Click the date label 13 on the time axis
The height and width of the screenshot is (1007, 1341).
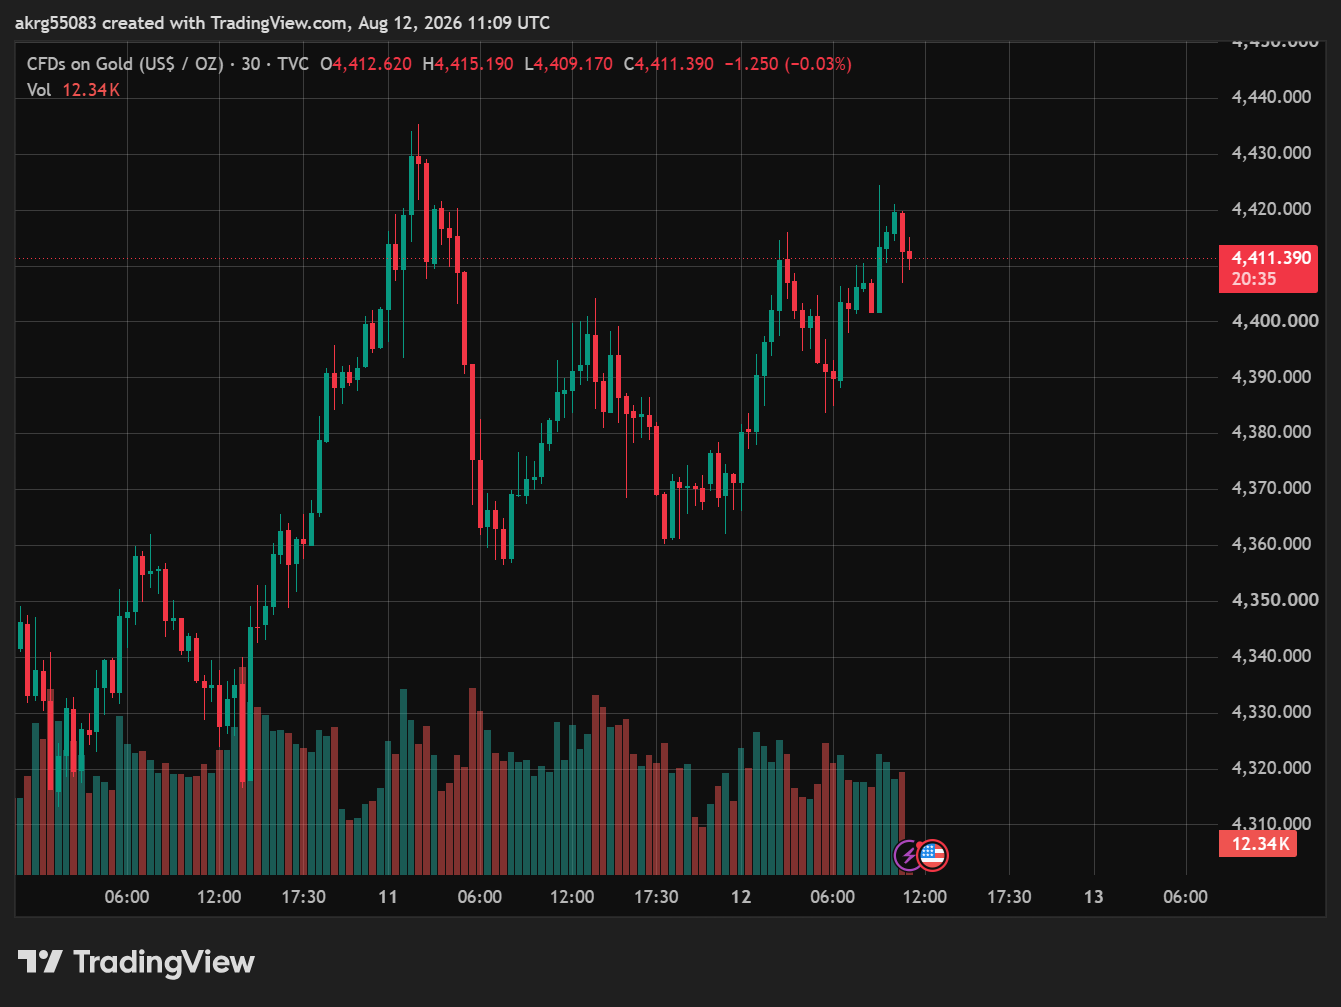[x=1094, y=897]
